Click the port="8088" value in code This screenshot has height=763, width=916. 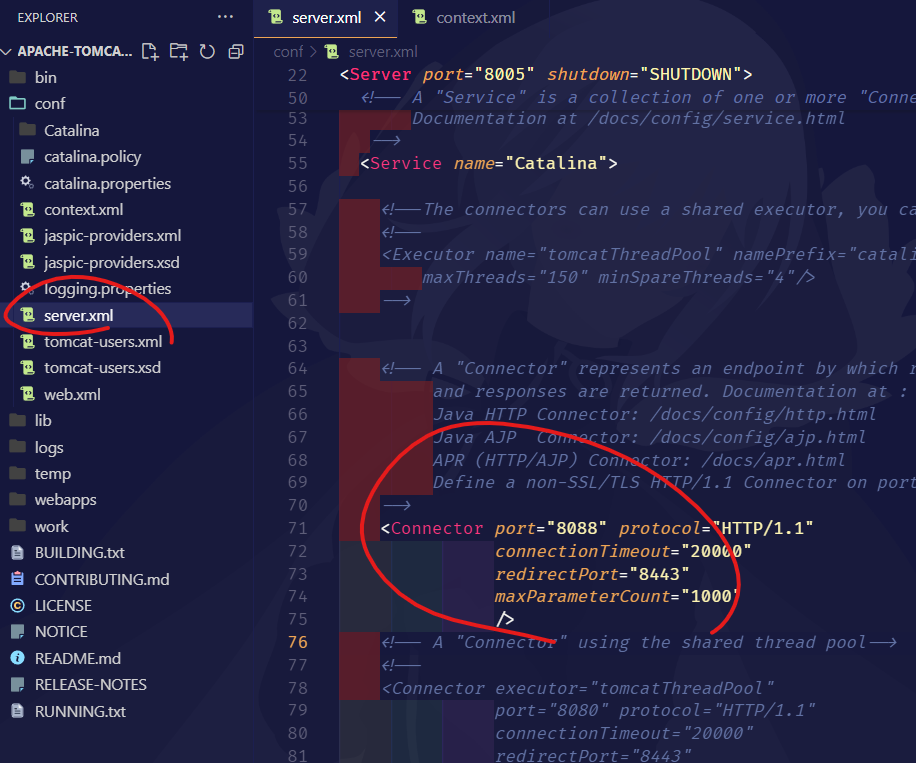click(x=550, y=528)
